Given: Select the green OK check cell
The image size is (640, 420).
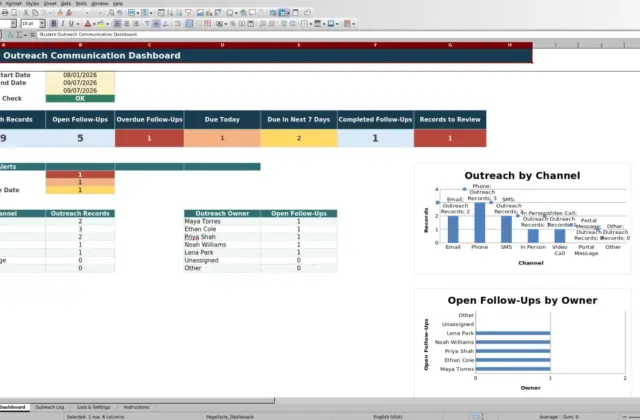Looking at the screenshot, I should coord(80,98).
